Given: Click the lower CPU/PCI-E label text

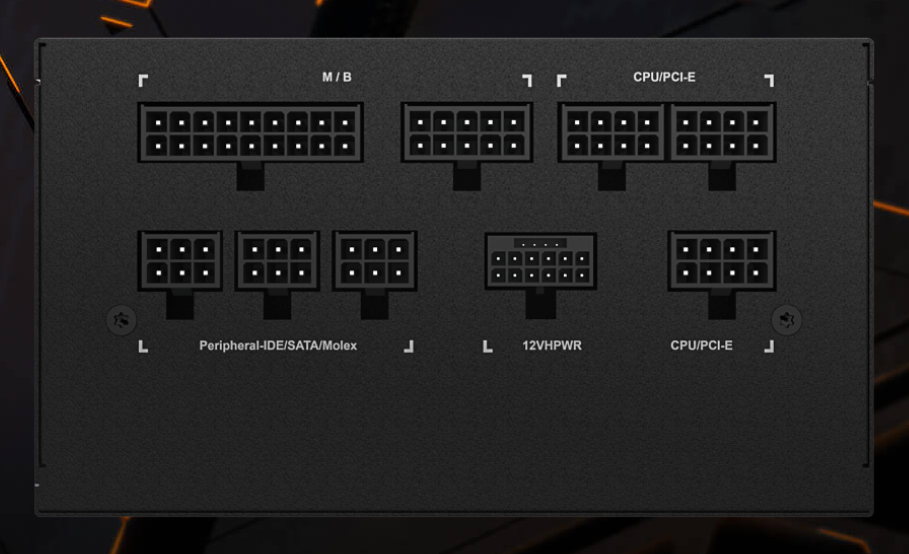Looking at the screenshot, I should click(701, 345).
